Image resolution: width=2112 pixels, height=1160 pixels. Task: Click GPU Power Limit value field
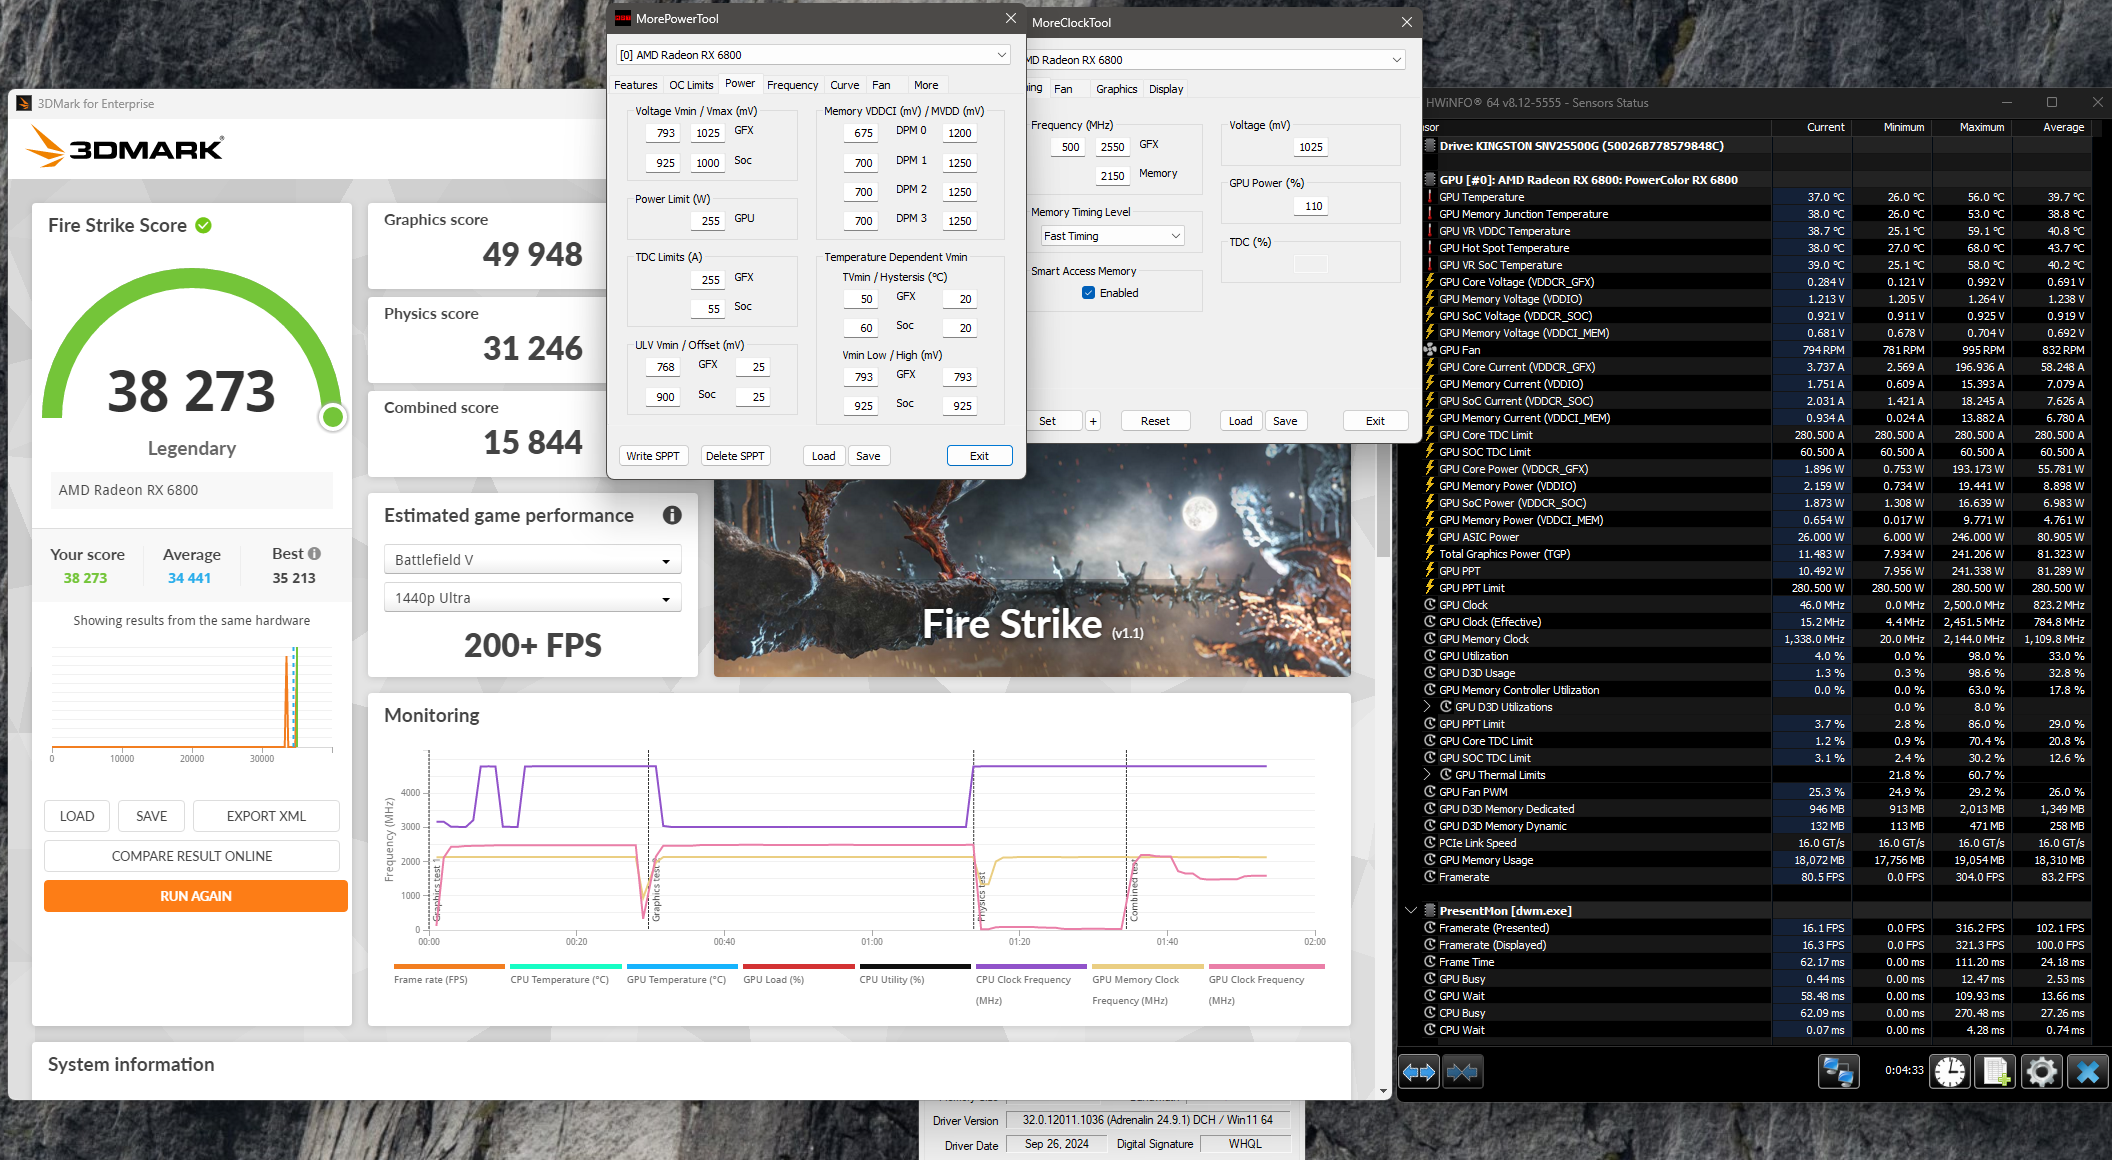(x=709, y=221)
